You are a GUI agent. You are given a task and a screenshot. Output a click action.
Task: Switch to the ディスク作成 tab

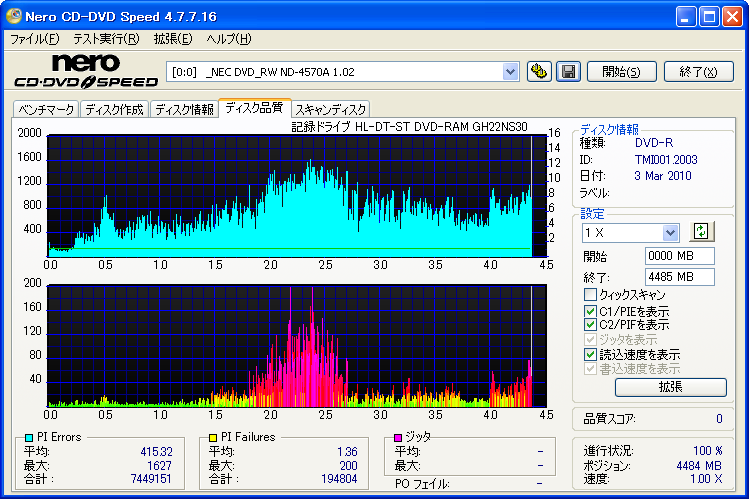coord(115,109)
